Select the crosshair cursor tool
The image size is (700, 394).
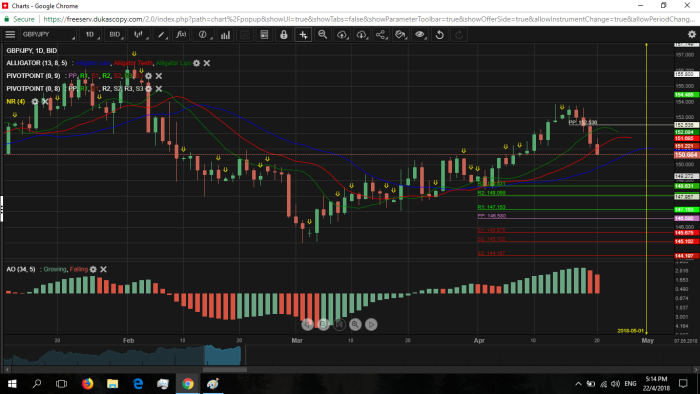coord(303,34)
